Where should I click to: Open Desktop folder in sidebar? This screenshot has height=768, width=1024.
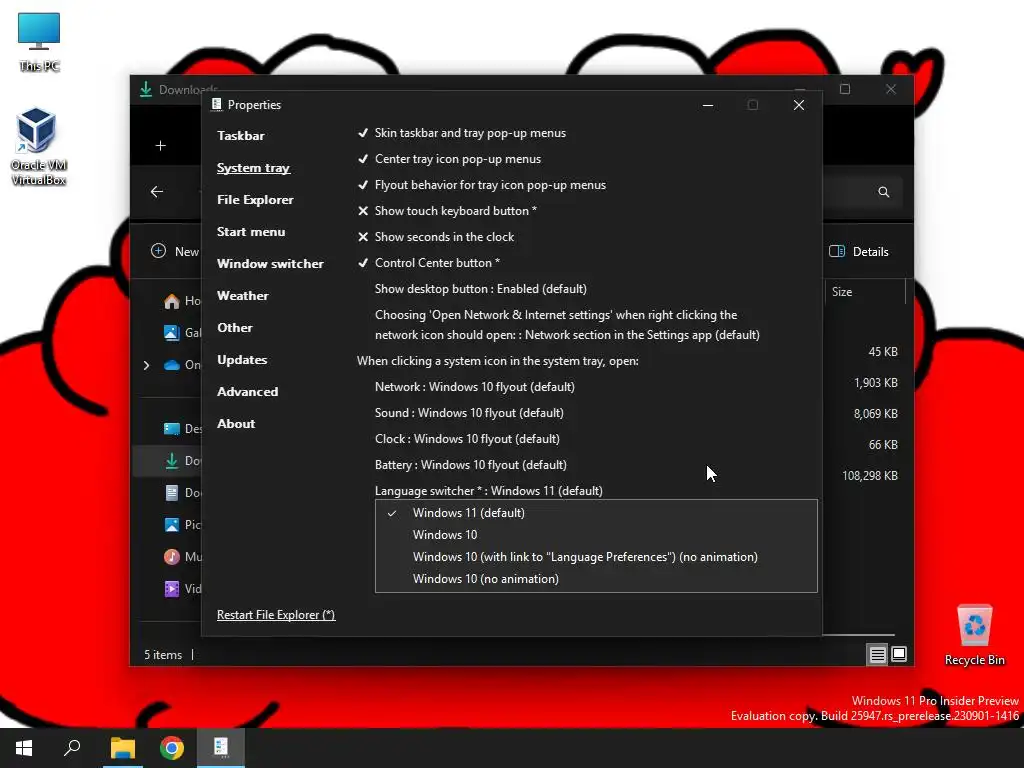(x=181, y=428)
